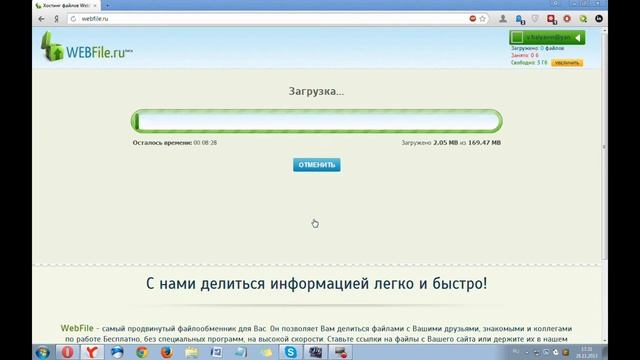
Task: Bookmark page with the star icon
Action: pyautogui.click(x=482, y=19)
